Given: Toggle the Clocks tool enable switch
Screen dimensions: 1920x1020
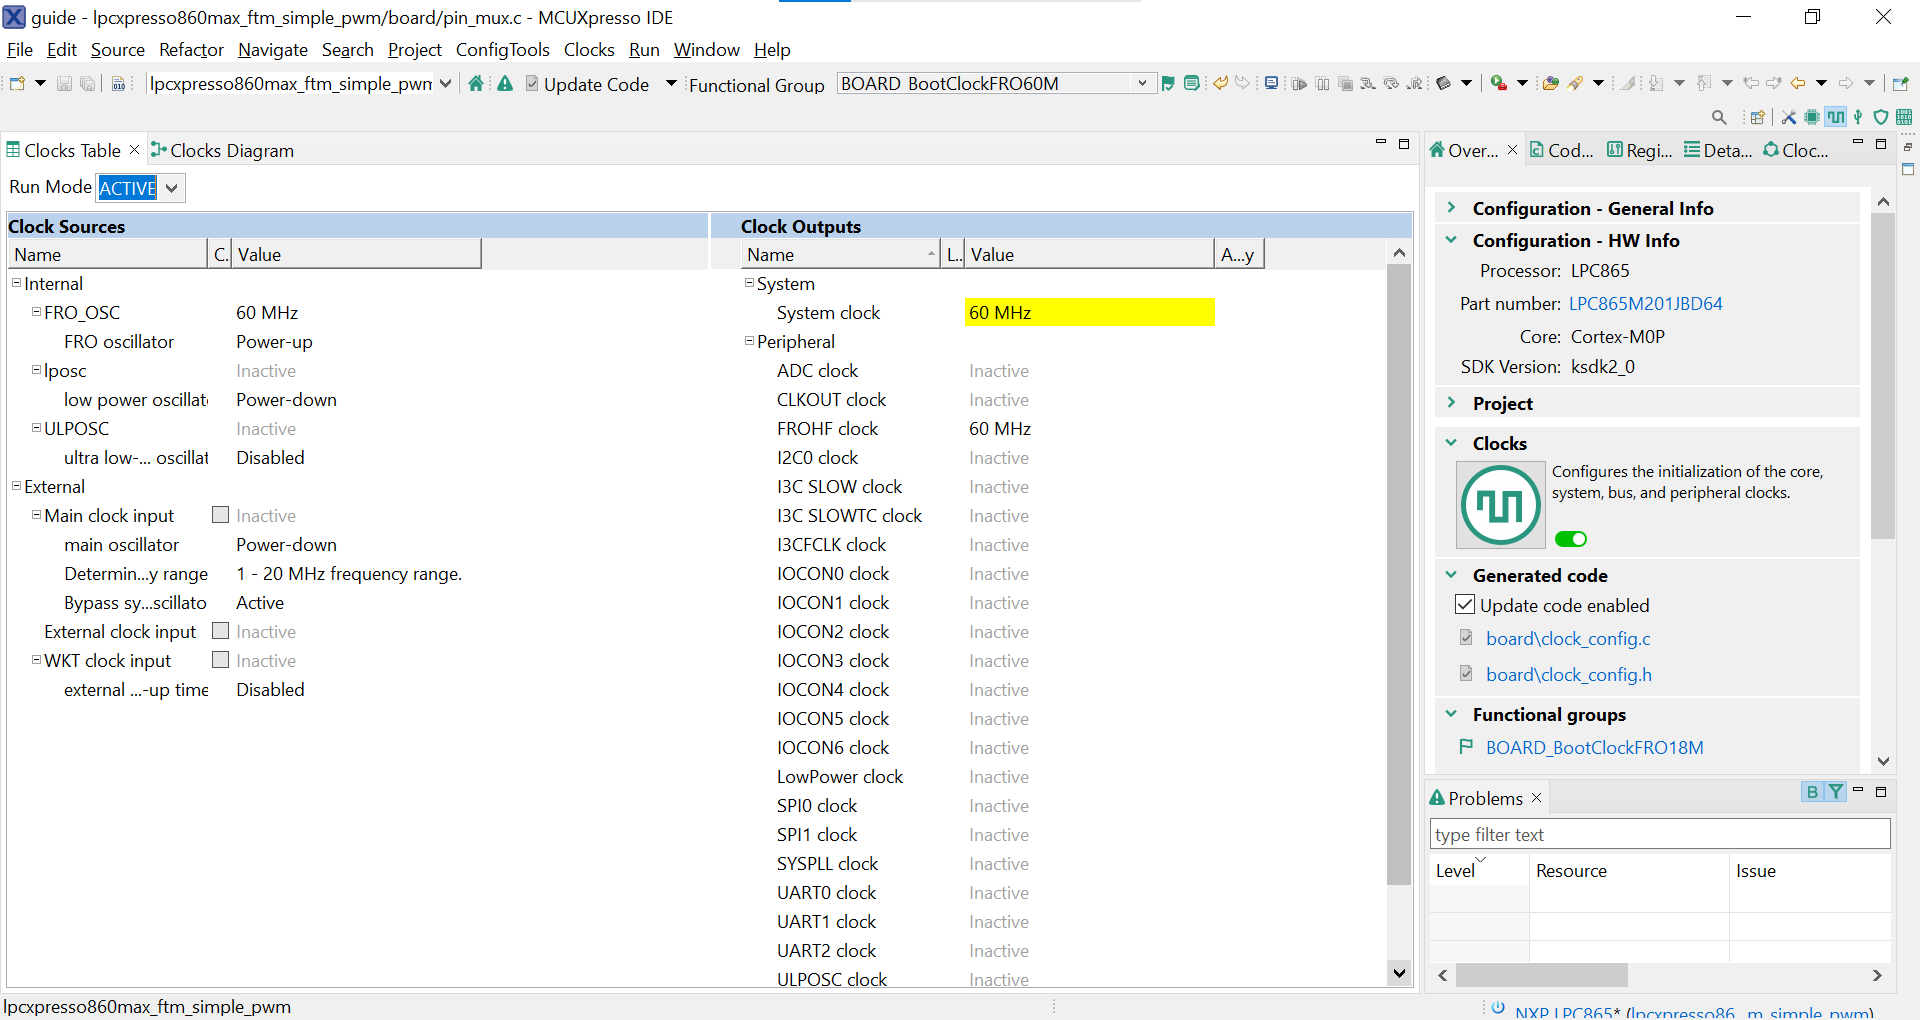Looking at the screenshot, I should point(1571,539).
